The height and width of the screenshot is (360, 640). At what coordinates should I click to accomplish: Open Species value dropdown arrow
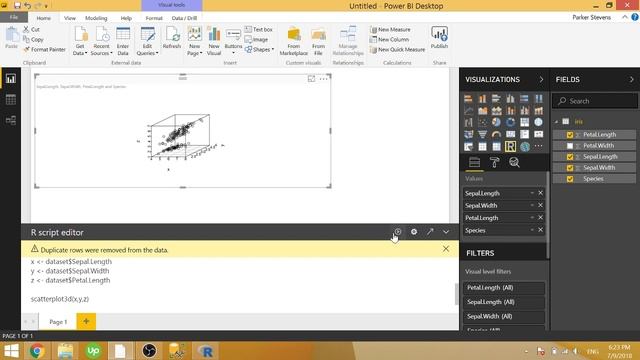[x=532, y=230]
